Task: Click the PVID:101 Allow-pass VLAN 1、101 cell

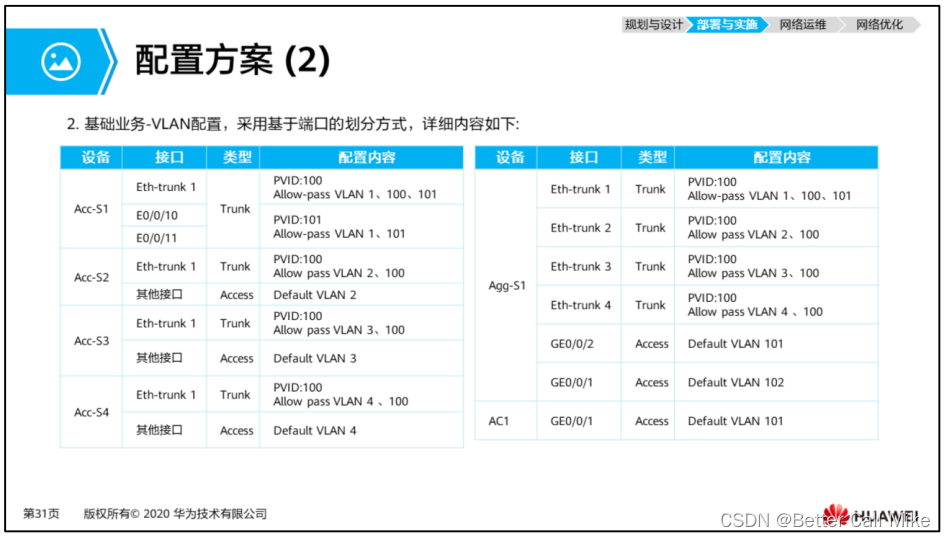Action: [x=362, y=227]
